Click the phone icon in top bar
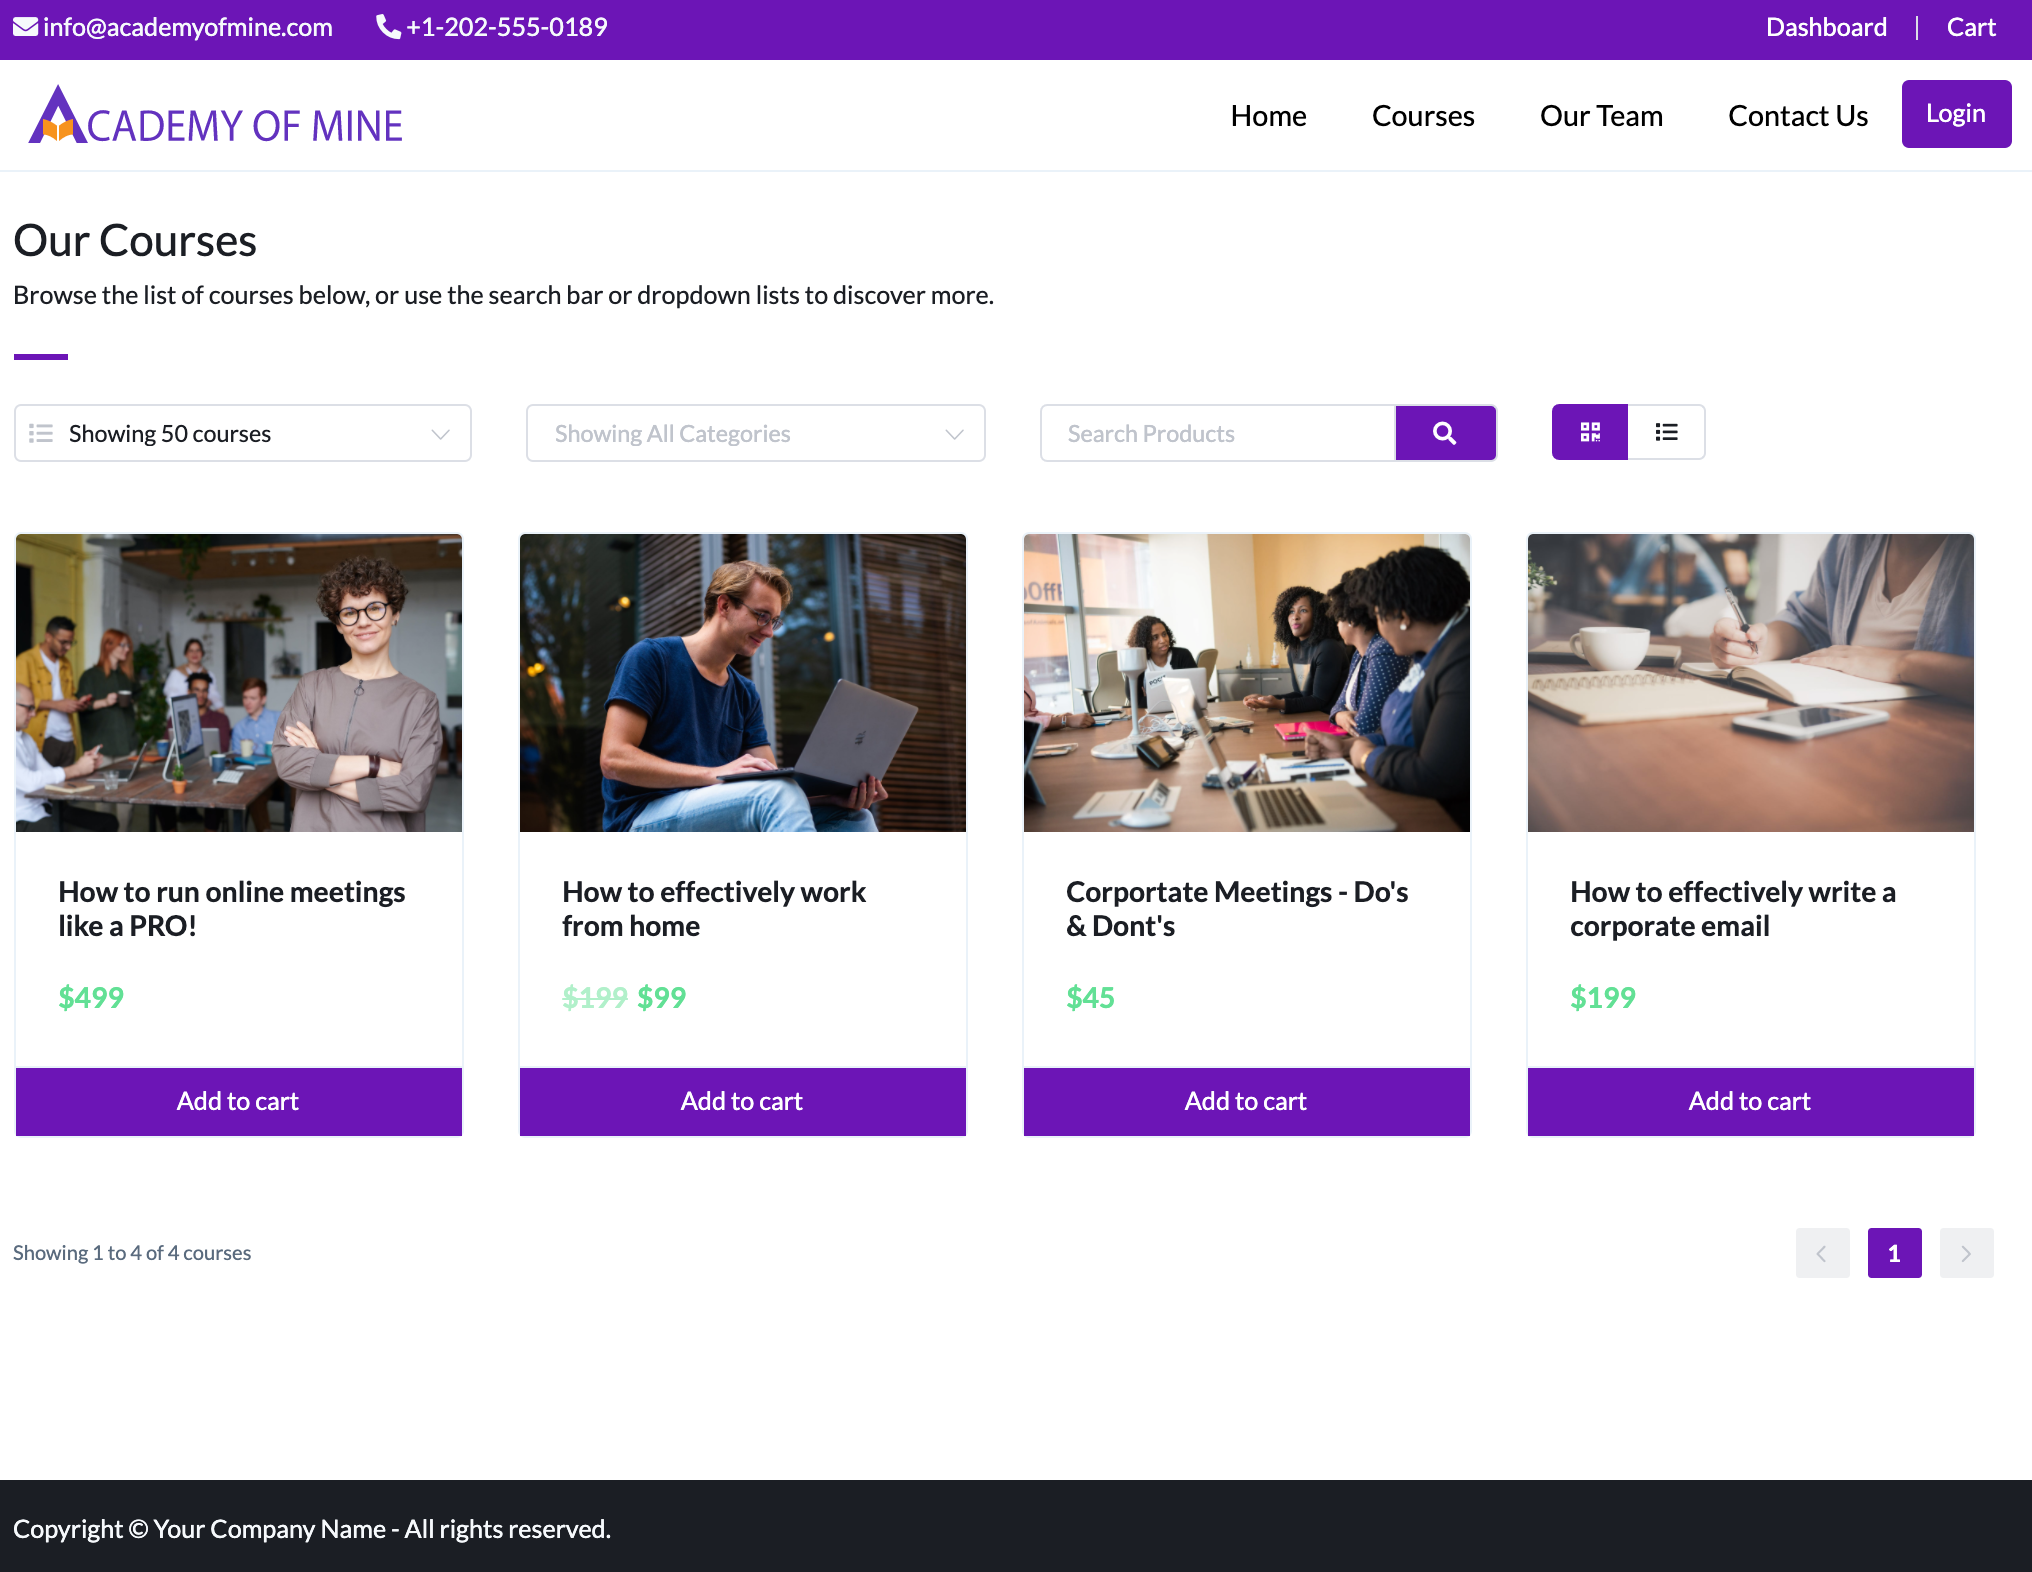2032x1572 pixels. 388,27
